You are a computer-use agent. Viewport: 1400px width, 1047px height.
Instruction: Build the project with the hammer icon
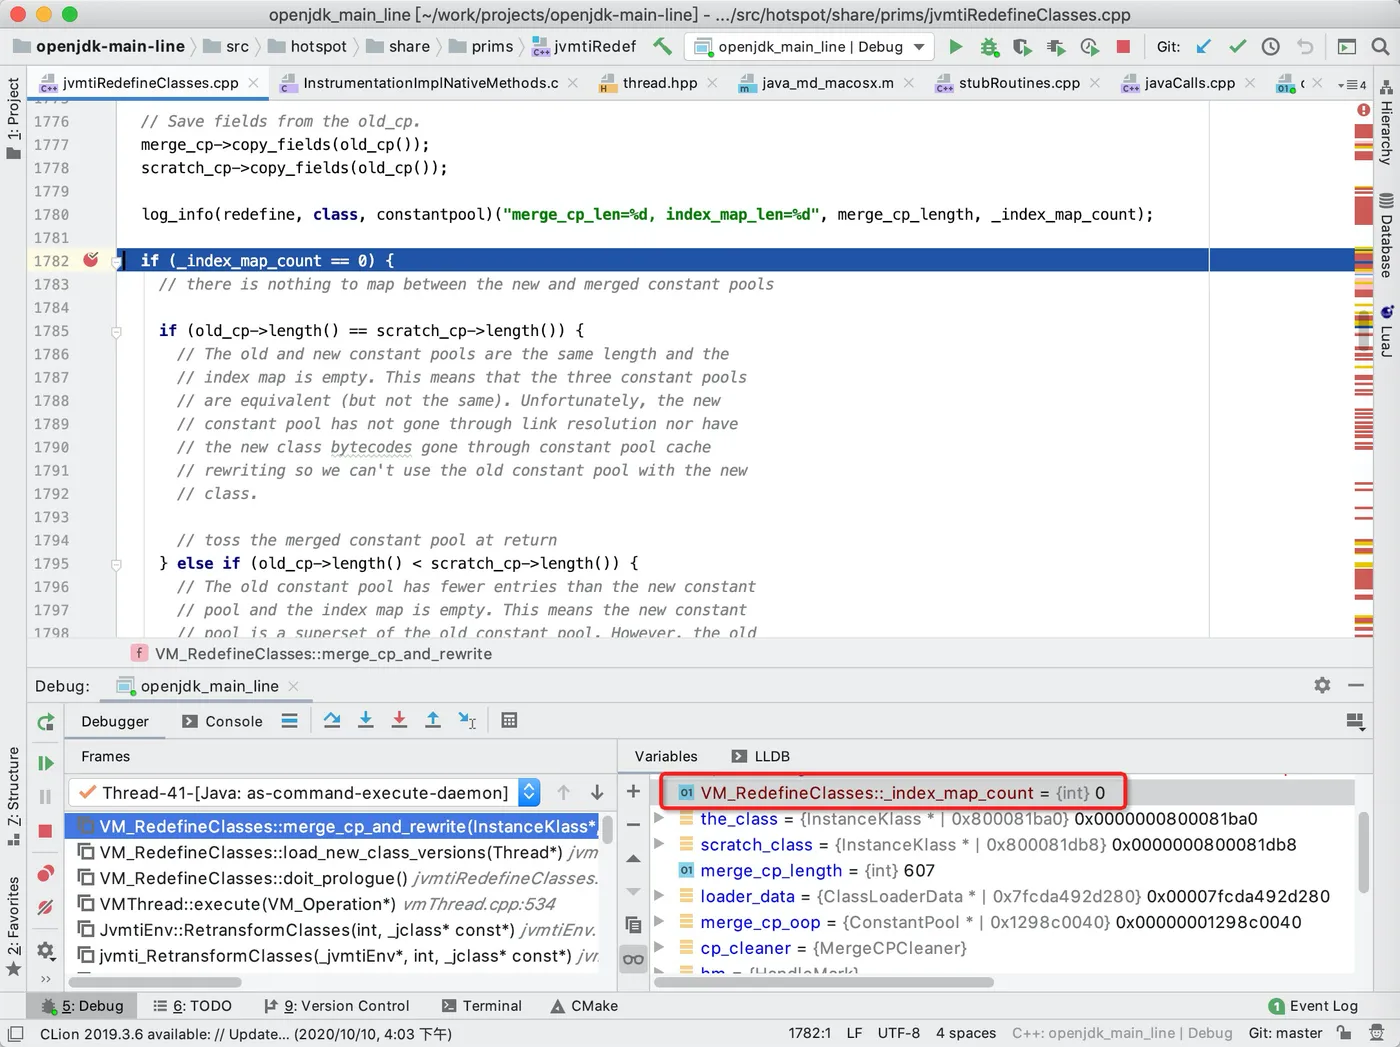click(x=662, y=47)
